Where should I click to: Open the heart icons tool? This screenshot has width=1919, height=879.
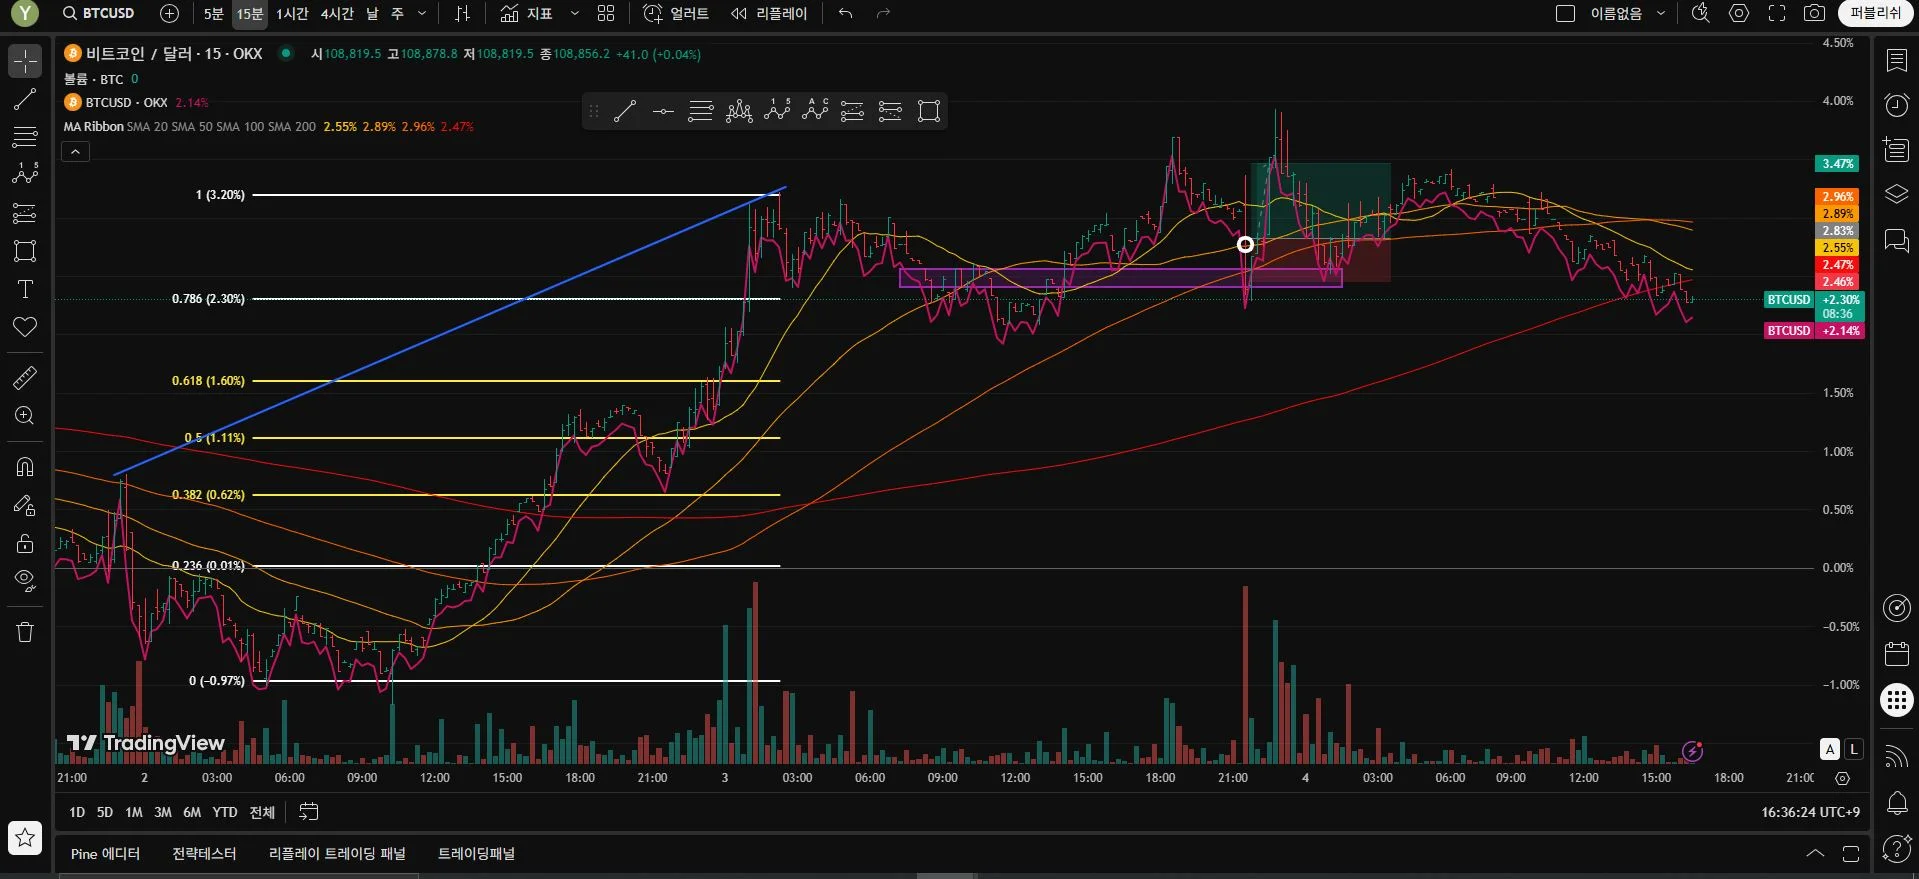pyautogui.click(x=25, y=327)
